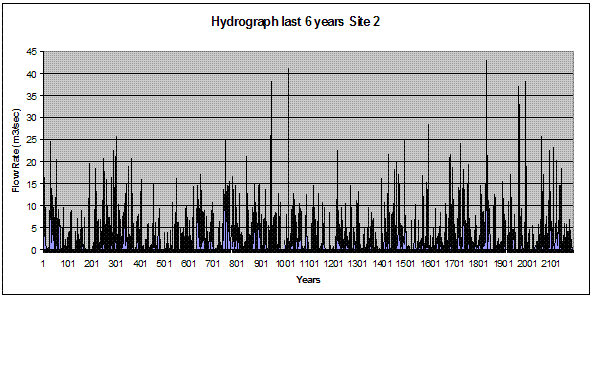Click the x-axis label '1301'
This screenshot has width=593, height=384.
(358, 263)
